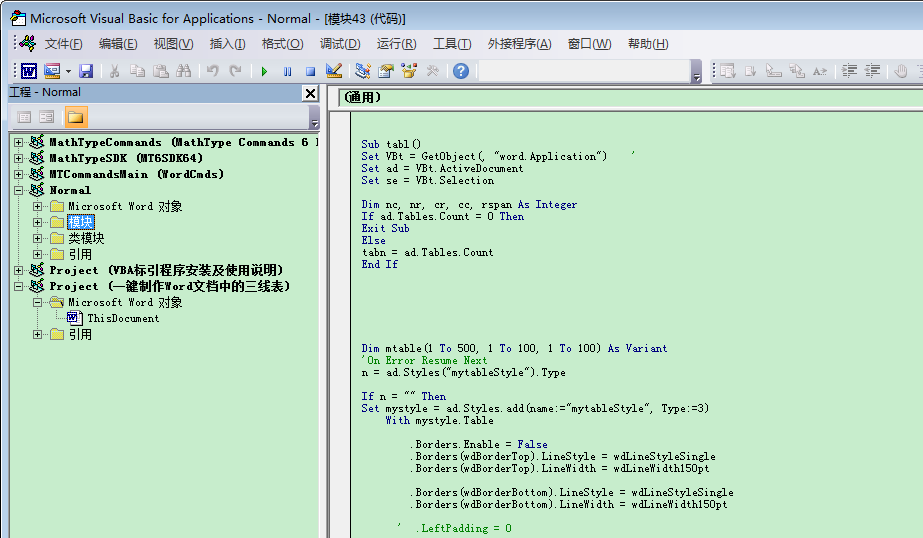Screen dimensions: 923x538
Task: Close the project explorer panel
Action: point(310,93)
